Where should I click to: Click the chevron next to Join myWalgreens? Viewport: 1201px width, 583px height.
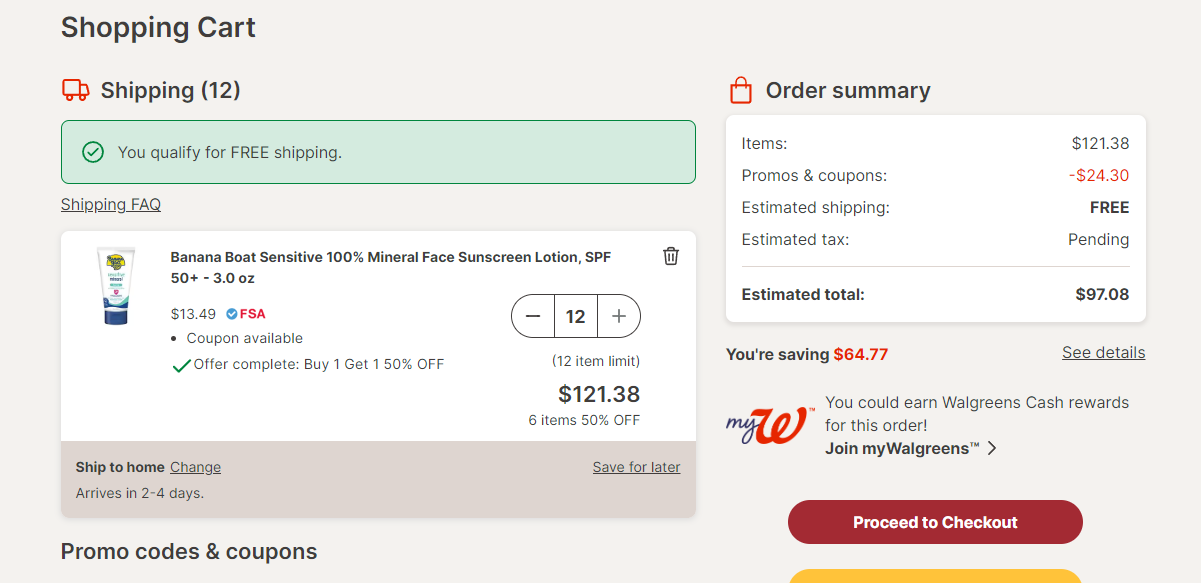click(992, 448)
